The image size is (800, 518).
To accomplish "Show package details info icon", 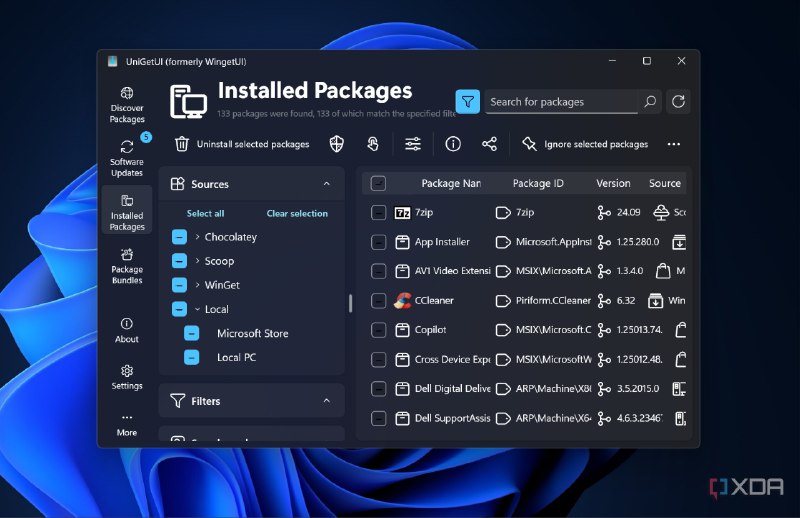I will 453,144.
